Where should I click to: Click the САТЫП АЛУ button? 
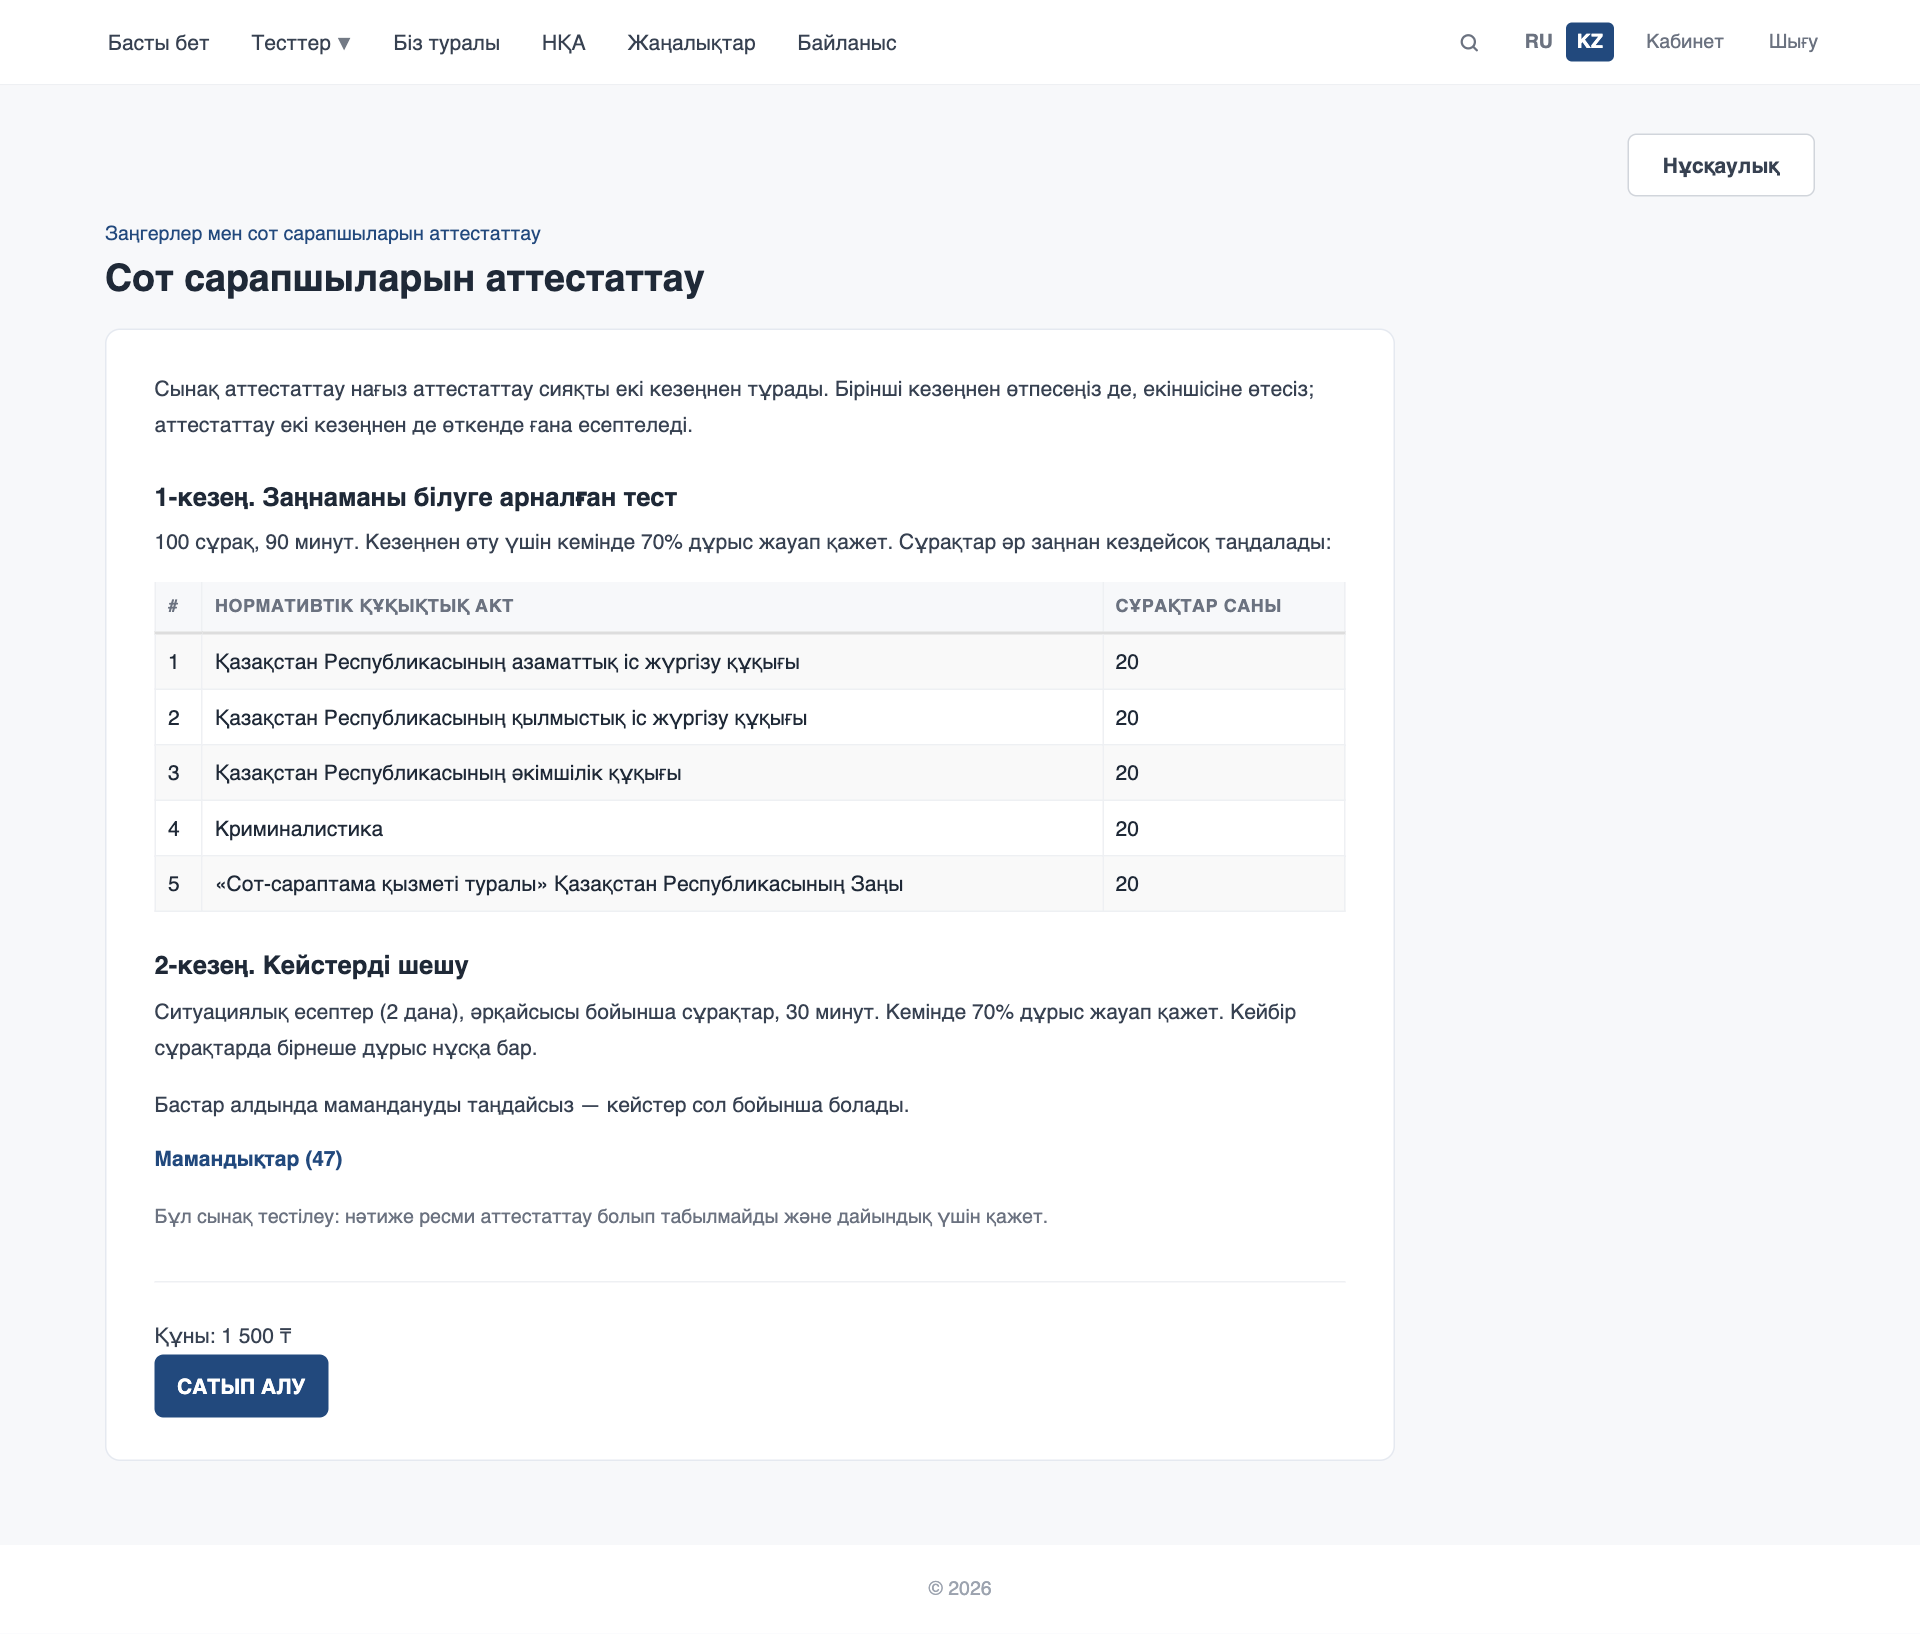241,1386
